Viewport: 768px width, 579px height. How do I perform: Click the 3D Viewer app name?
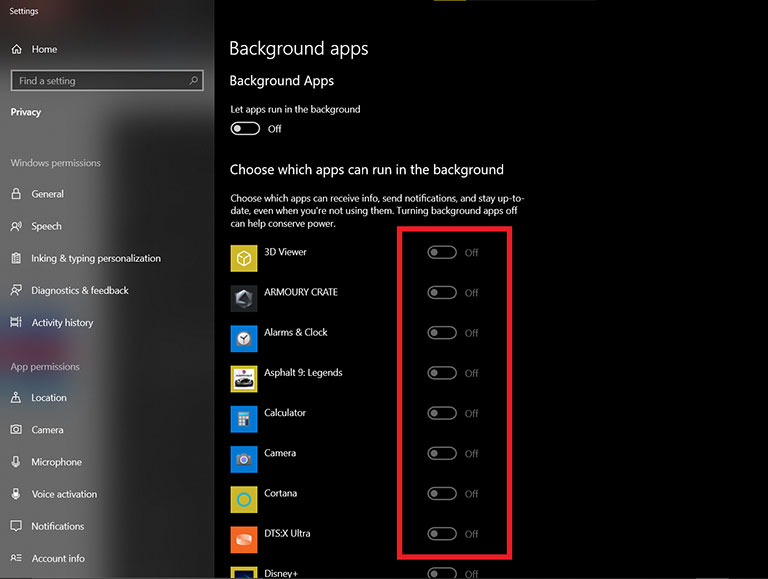pyautogui.click(x=285, y=252)
